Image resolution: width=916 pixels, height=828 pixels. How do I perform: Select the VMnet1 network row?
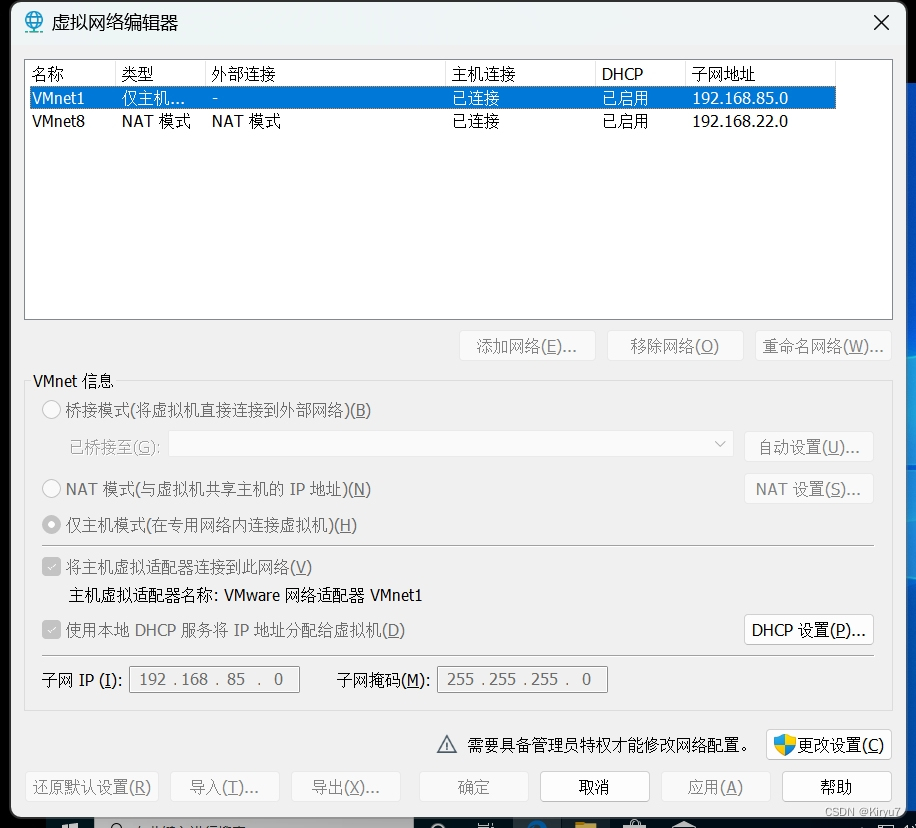point(433,98)
